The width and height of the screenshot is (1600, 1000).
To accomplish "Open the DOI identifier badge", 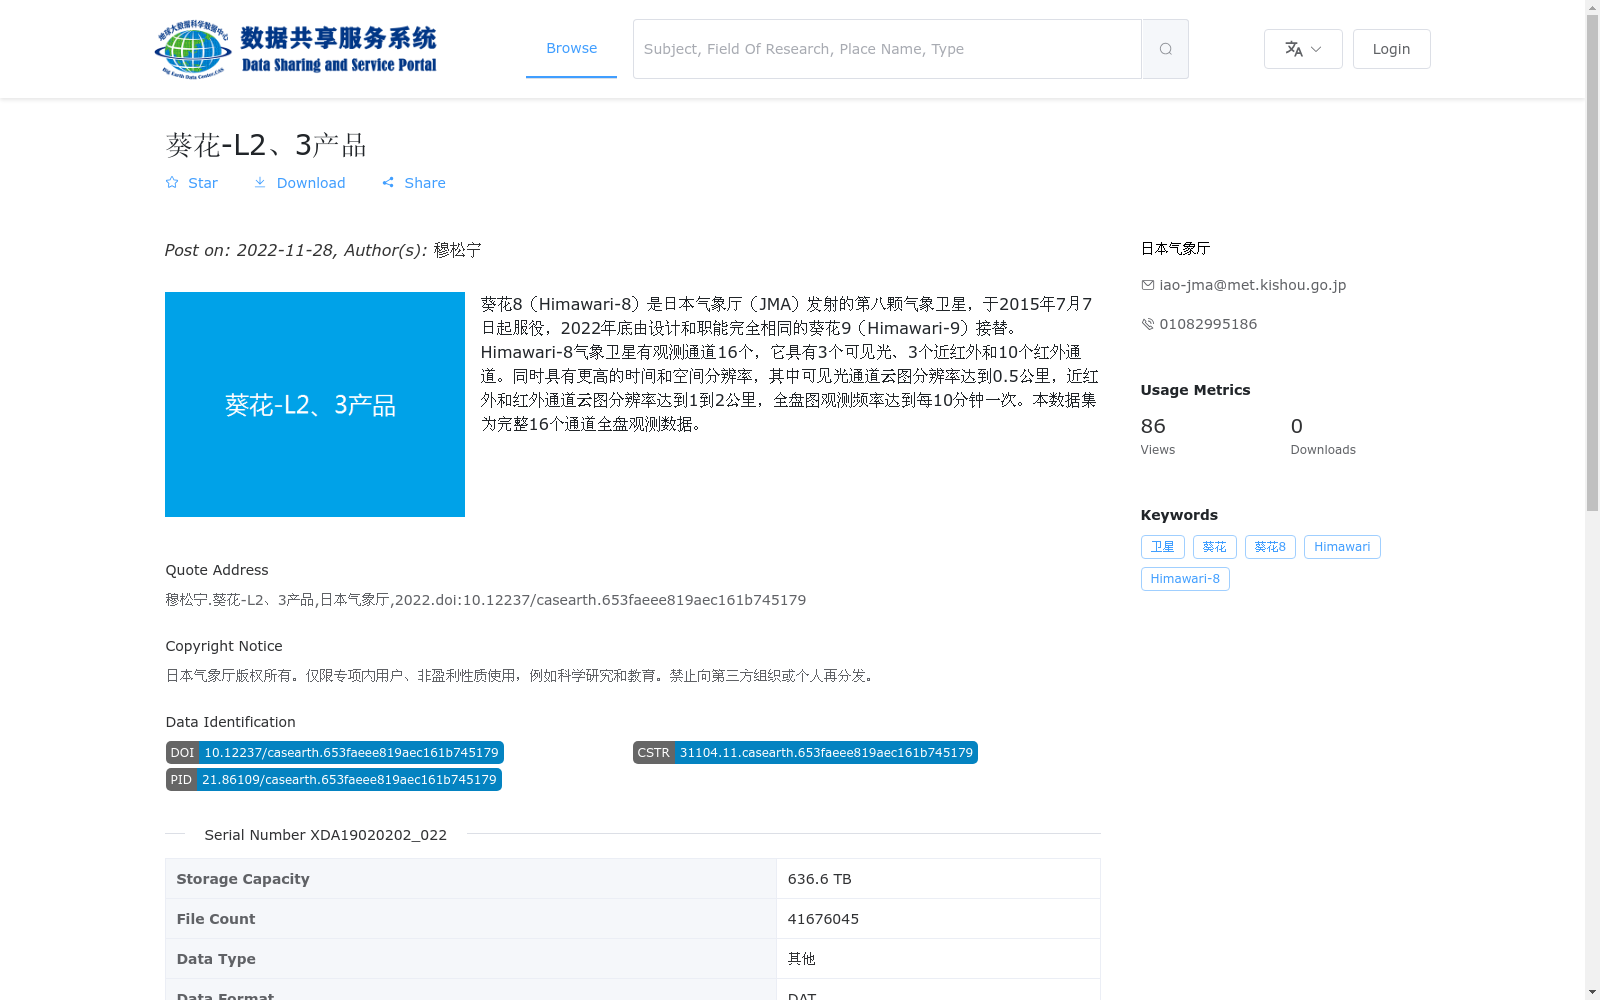I will point(334,753).
